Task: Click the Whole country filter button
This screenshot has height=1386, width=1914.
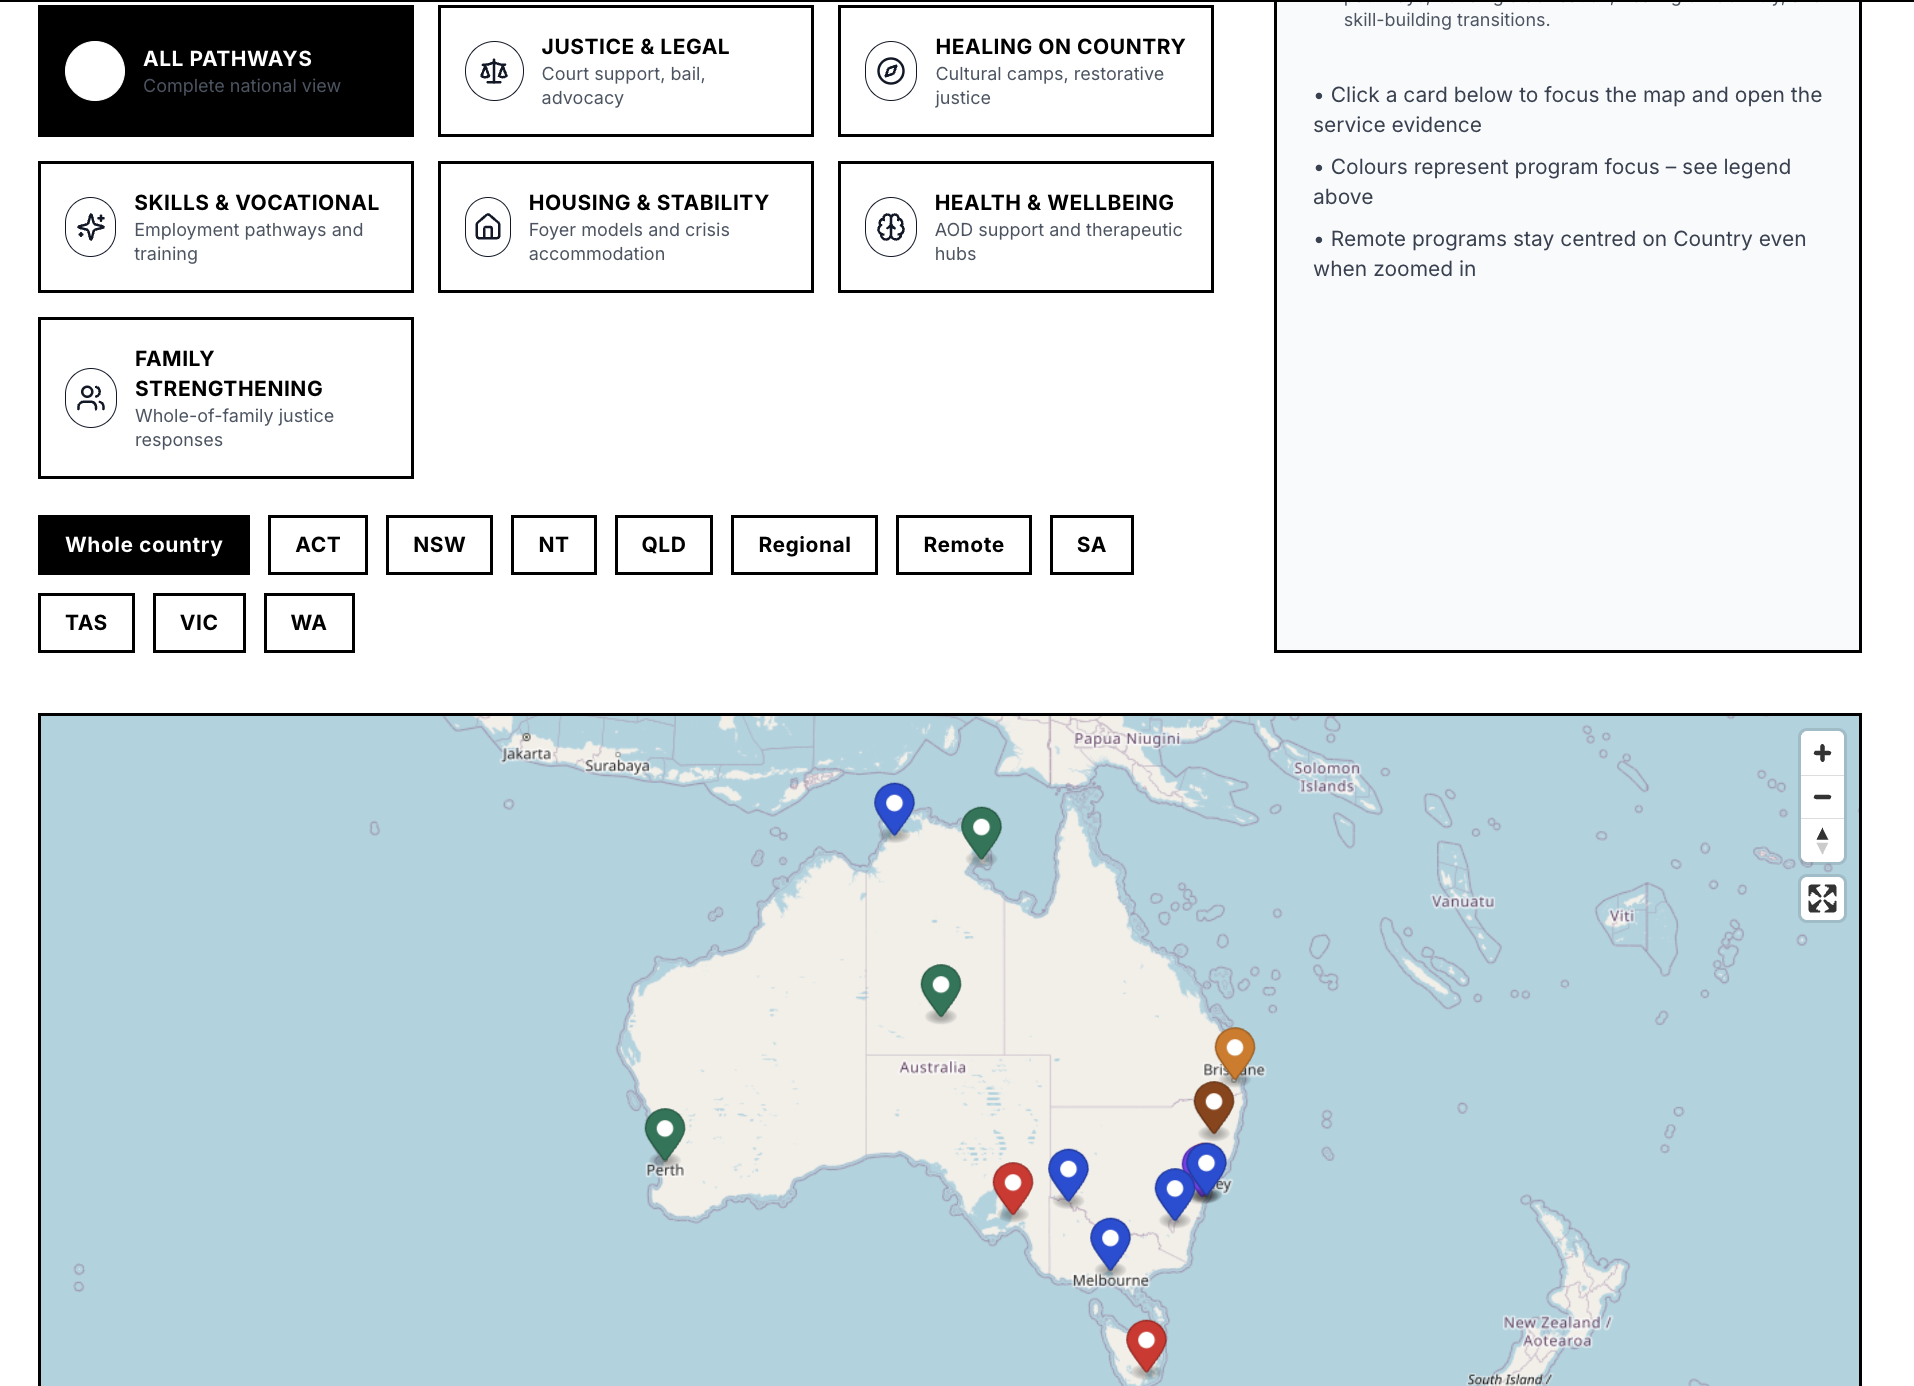Action: [143, 545]
